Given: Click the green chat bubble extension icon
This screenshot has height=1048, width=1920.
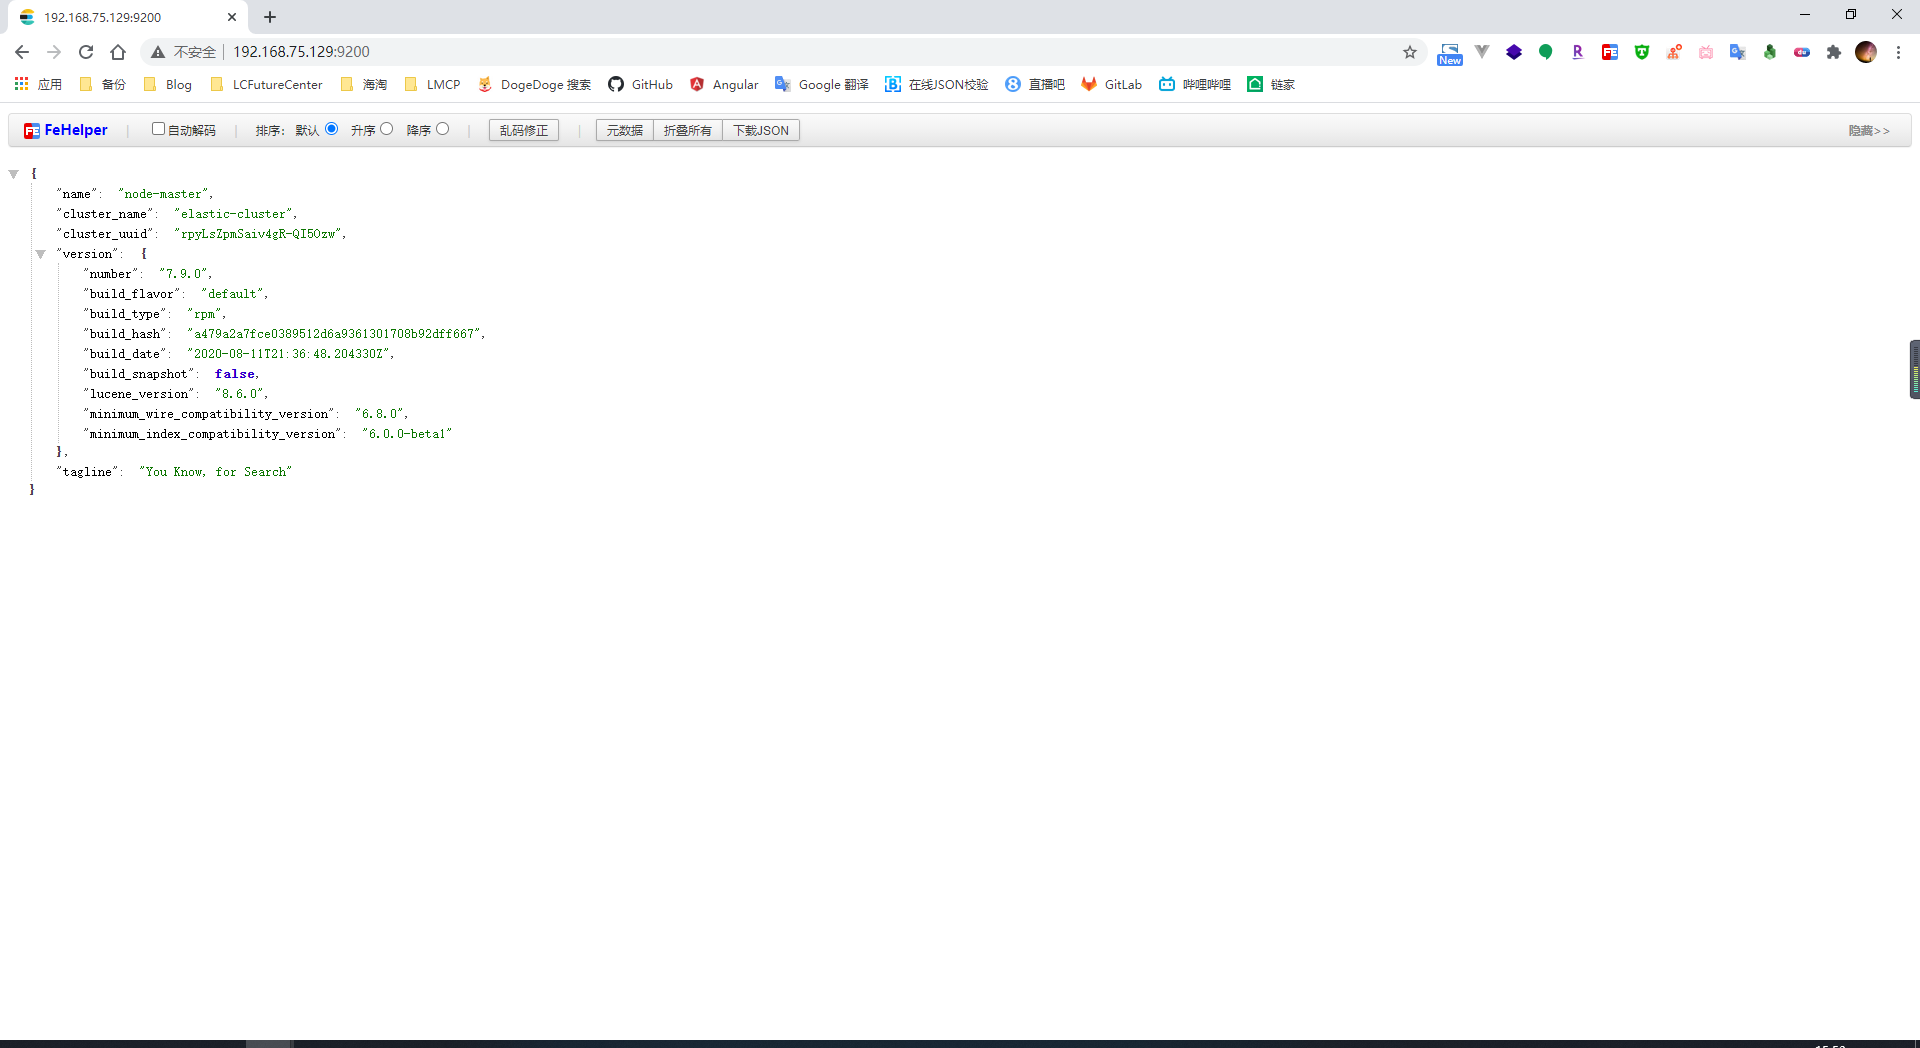Looking at the screenshot, I should (x=1546, y=52).
